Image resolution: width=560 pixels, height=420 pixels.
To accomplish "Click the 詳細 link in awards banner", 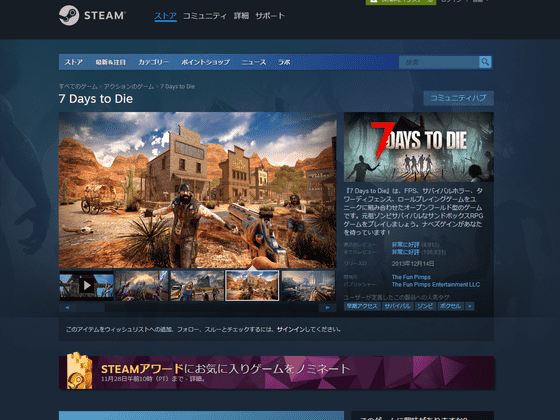I will pyautogui.click(x=195, y=379).
